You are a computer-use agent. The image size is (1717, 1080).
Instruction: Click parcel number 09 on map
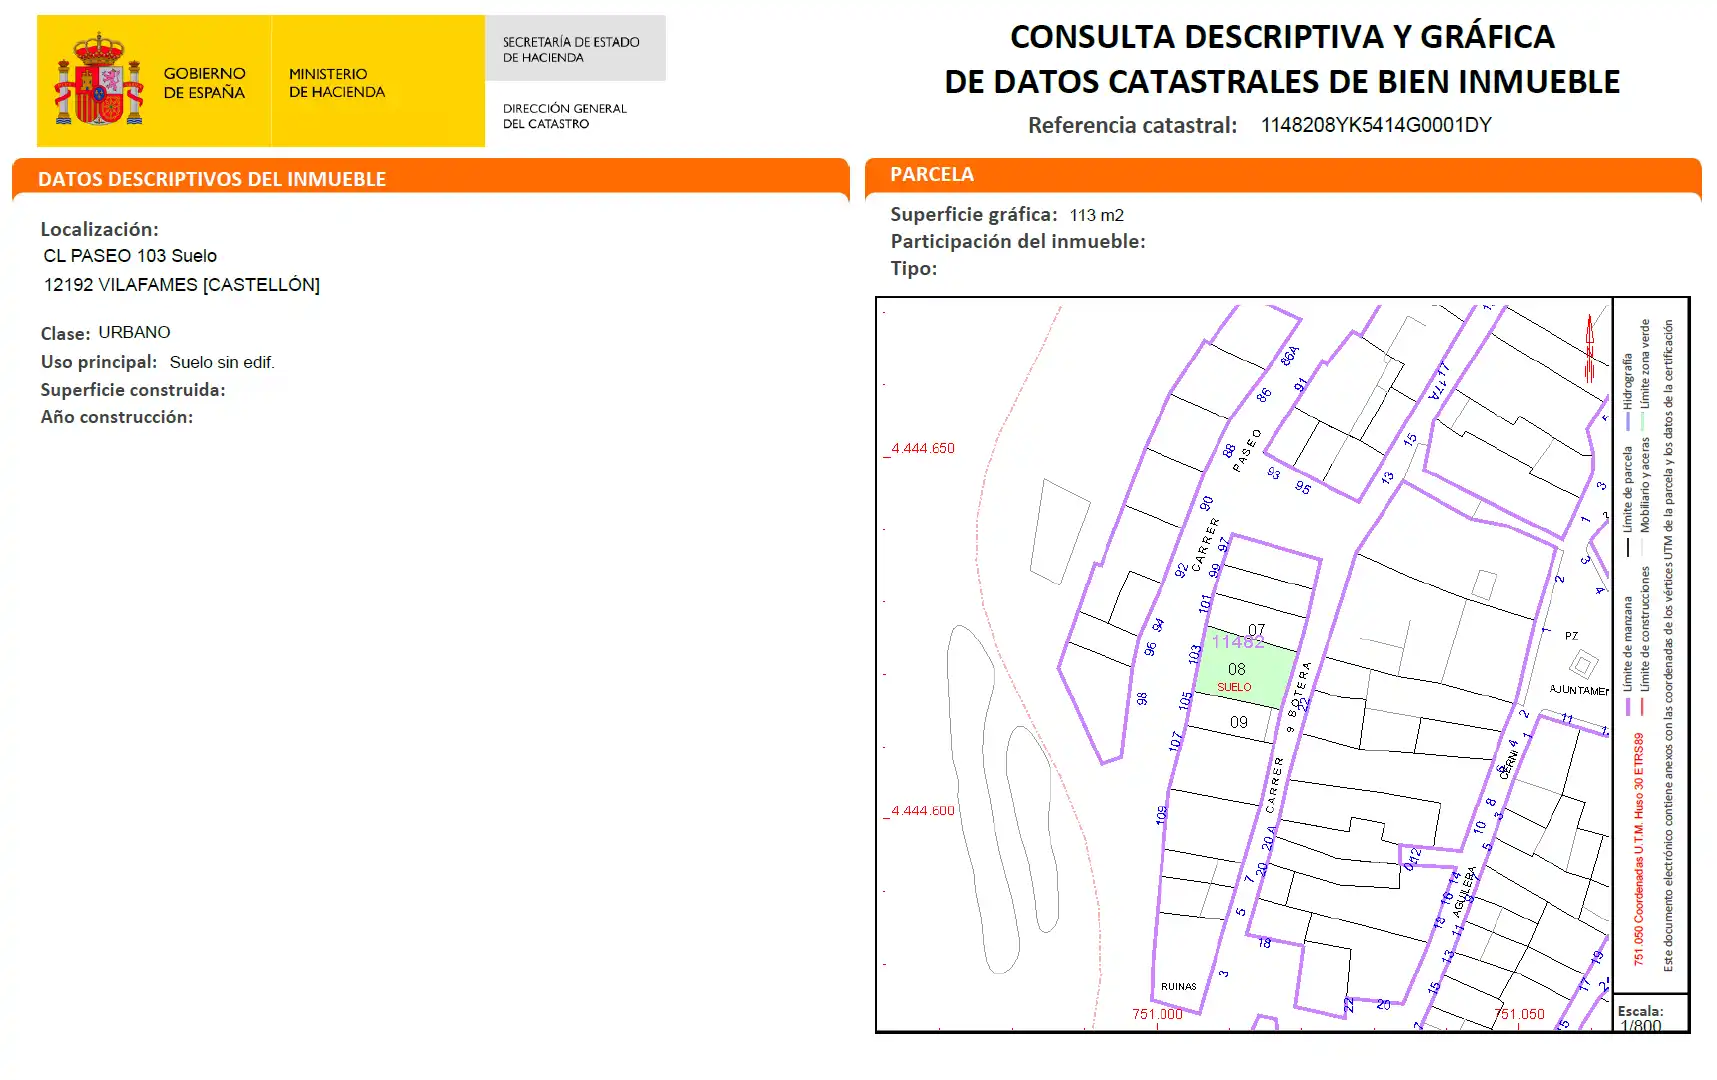[x=1239, y=722]
